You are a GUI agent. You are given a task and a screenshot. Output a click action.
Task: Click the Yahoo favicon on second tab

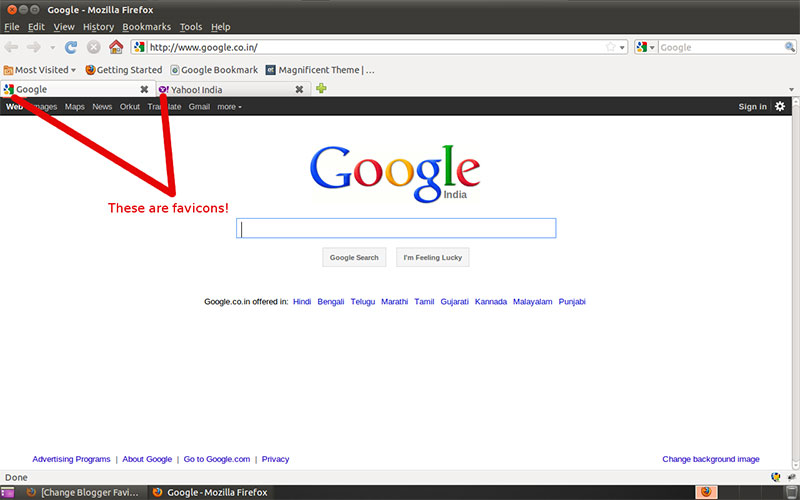tap(163, 89)
